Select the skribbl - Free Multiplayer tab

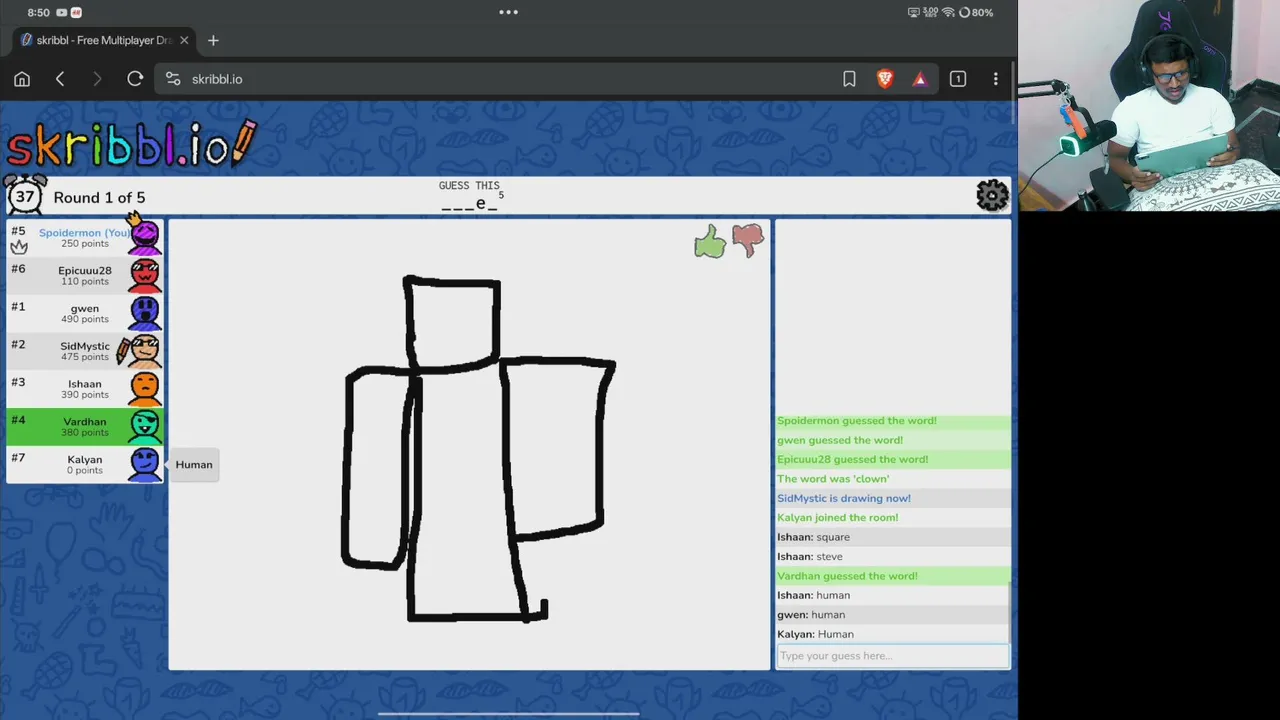pos(105,40)
